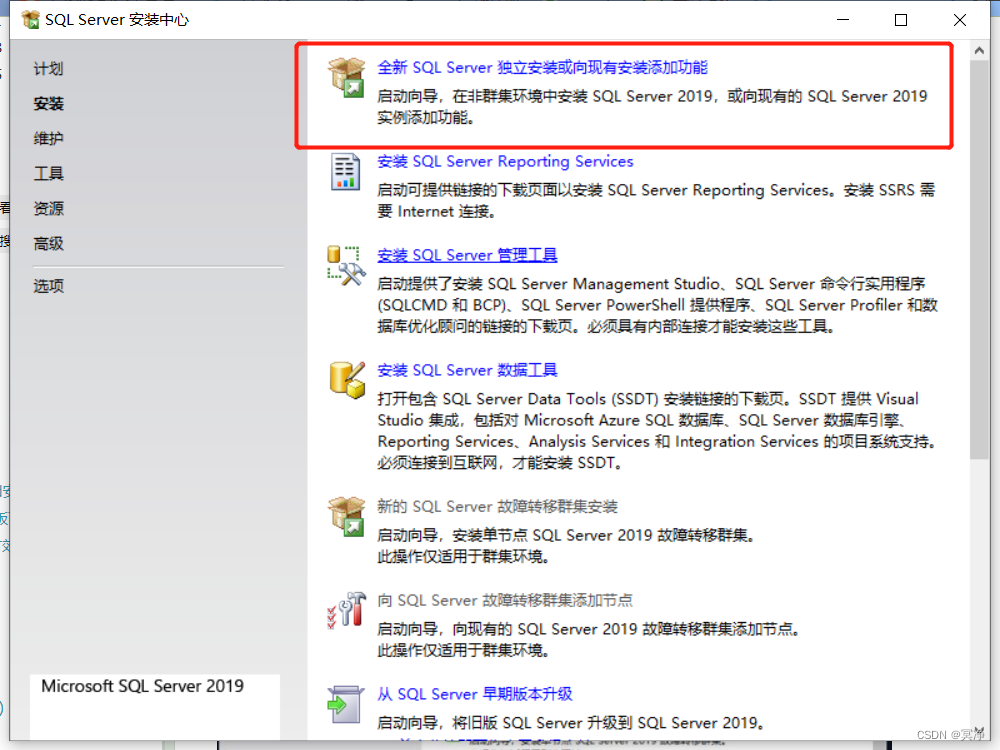This screenshot has height=750, width=1000.
Task: Click description text 启动向导，在非群集环境中安装
Action: pyautogui.click(x=652, y=107)
